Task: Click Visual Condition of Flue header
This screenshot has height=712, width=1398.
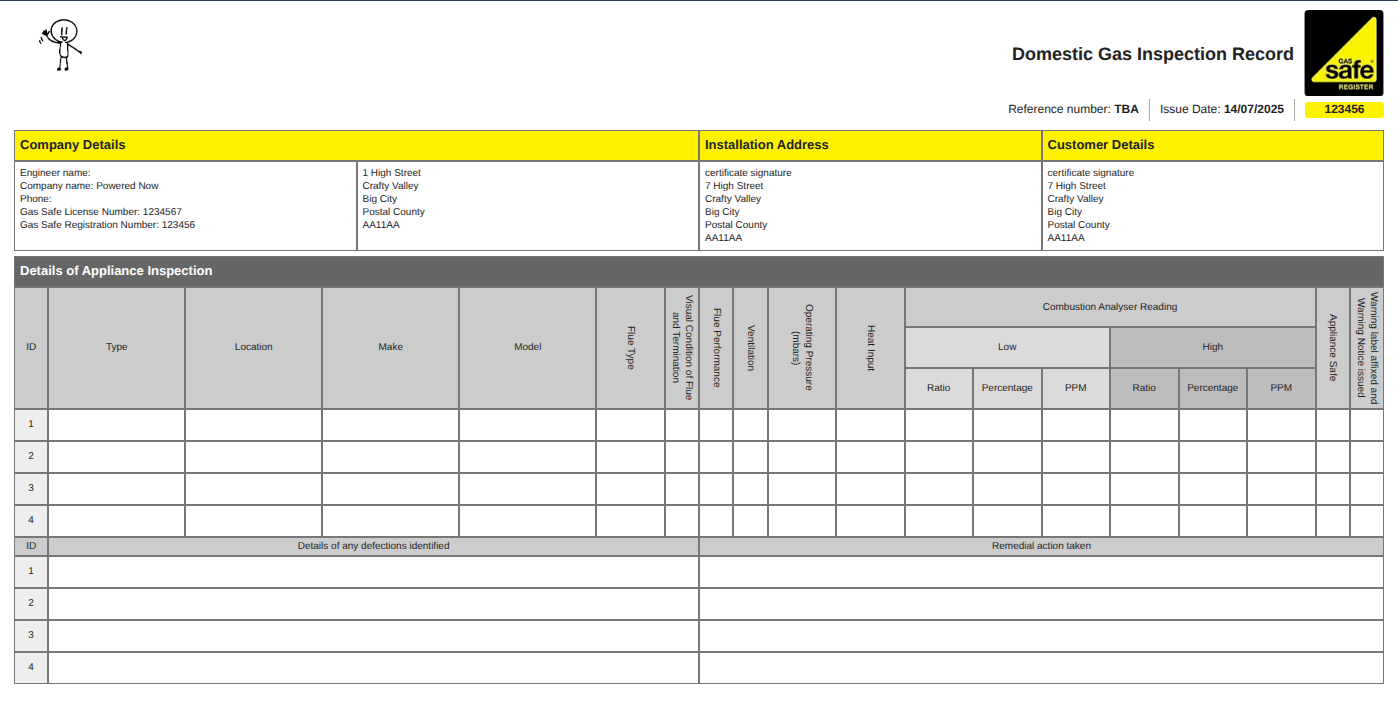Action: pos(682,348)
